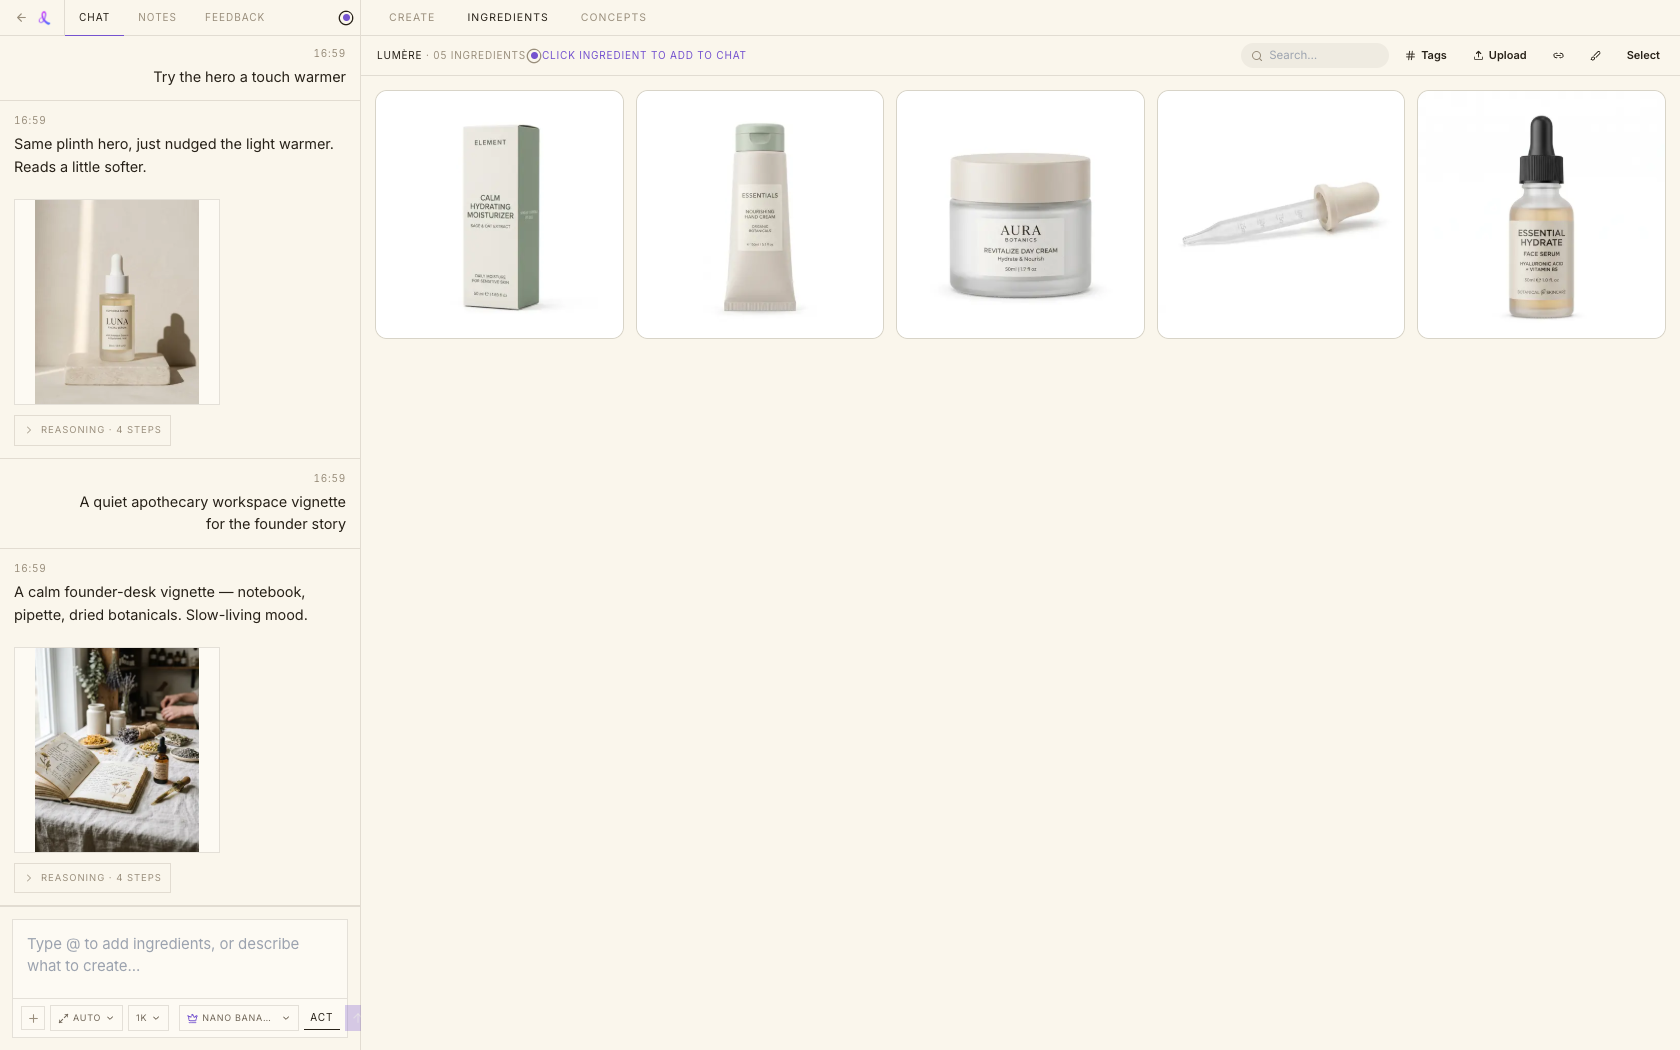Screen dimensions: 1680x1050
Task: Add the pipette dropper ingredient to chat
Action: point(1281,215)
